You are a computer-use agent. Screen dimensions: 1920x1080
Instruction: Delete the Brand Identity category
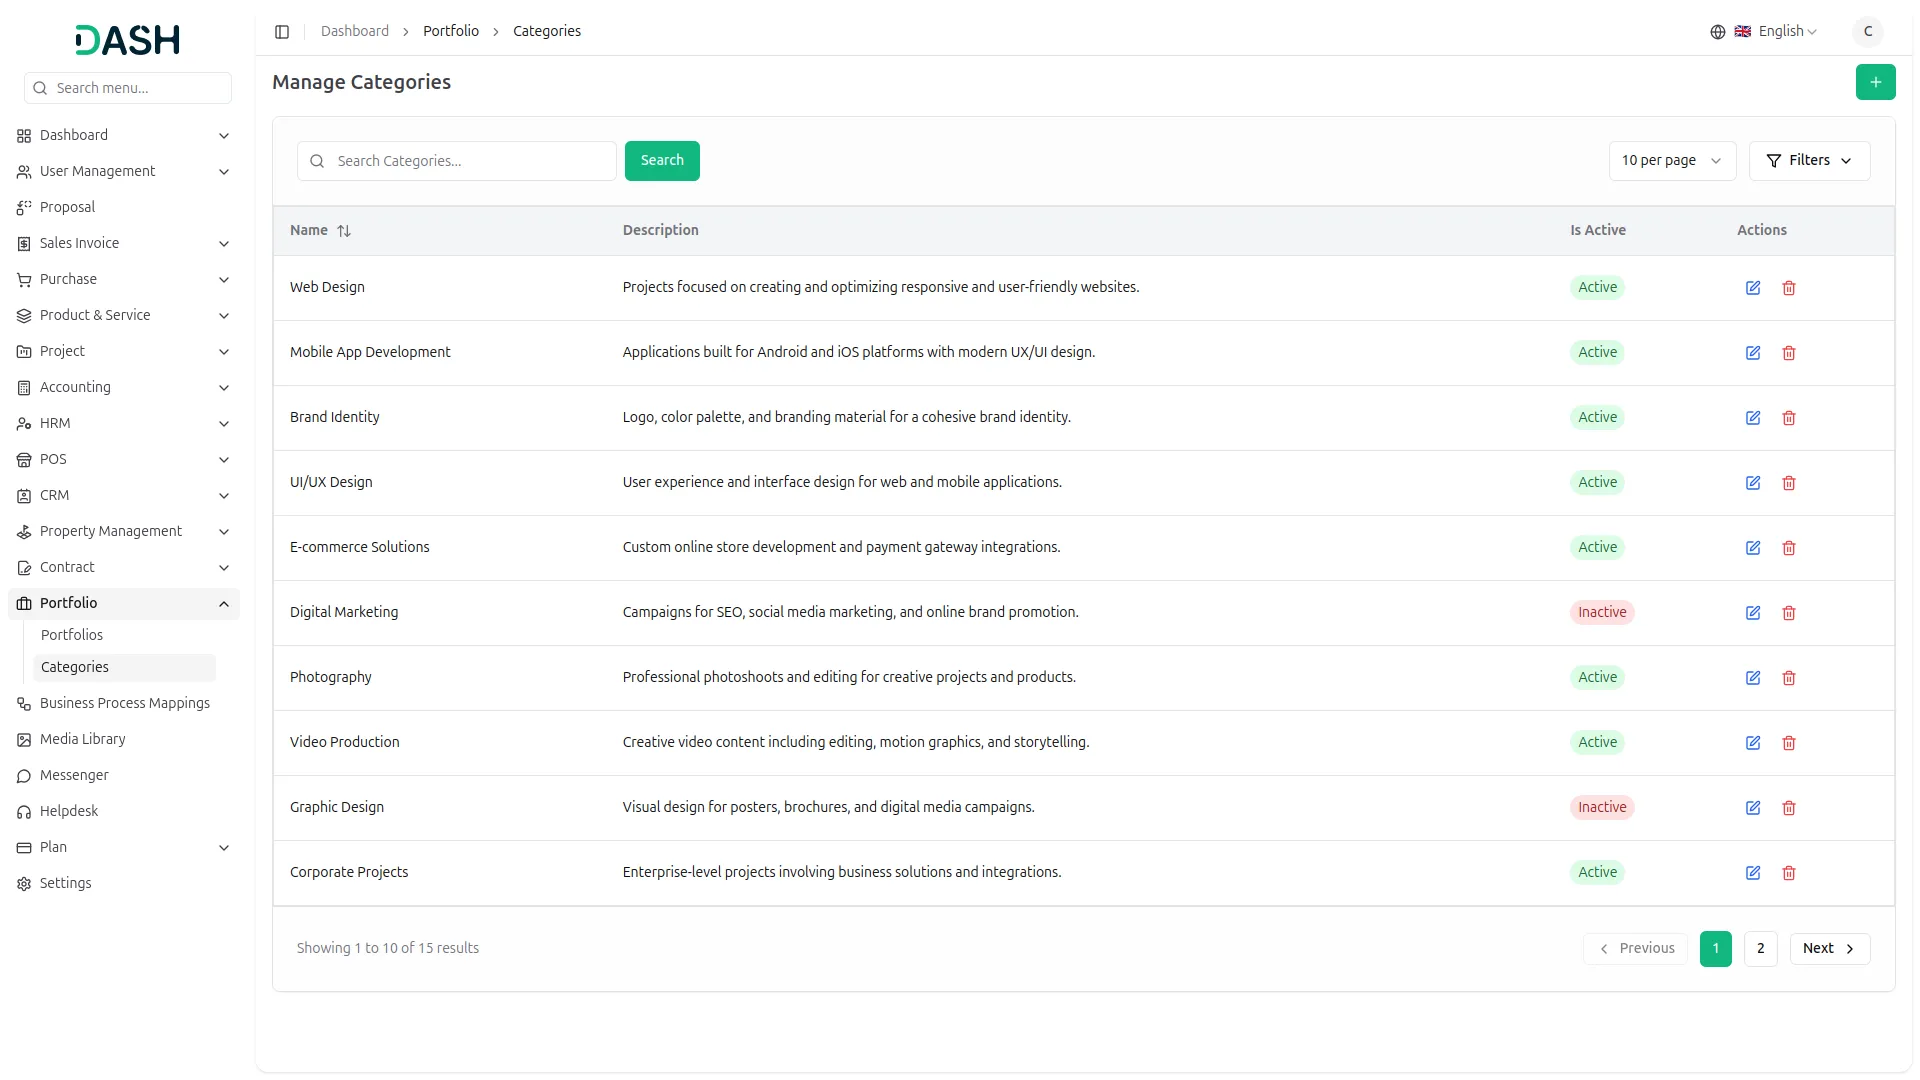tap(1789, 418)
